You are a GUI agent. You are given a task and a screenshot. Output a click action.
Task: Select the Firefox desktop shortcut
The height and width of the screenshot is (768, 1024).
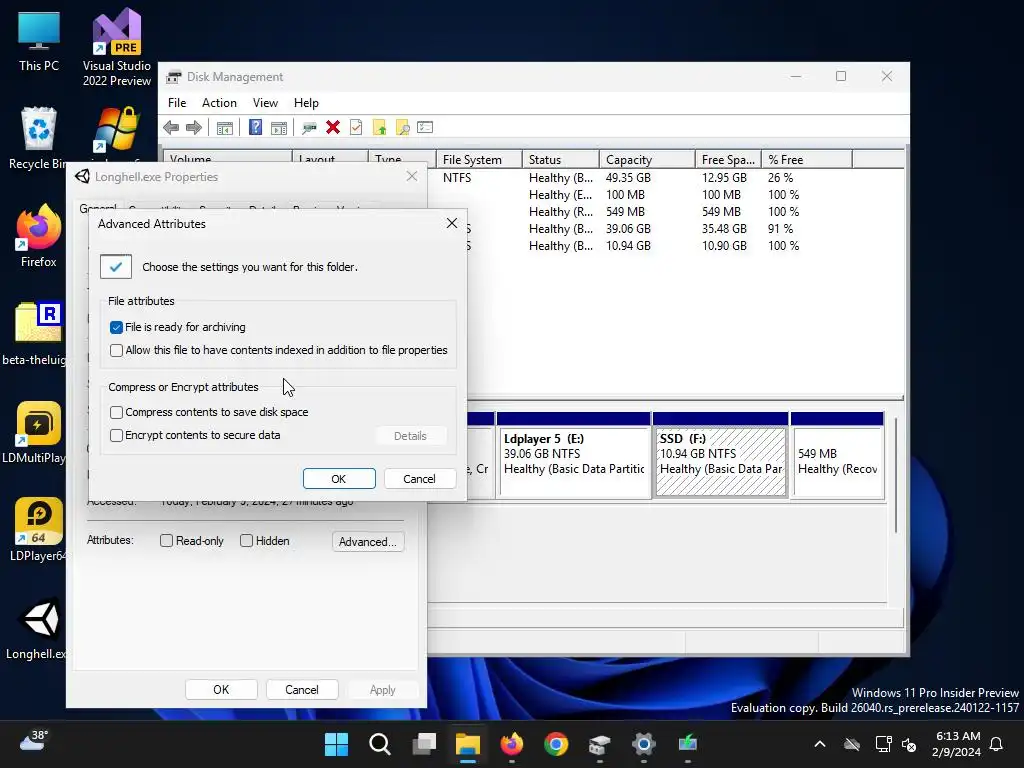click(x=39, y=236)
